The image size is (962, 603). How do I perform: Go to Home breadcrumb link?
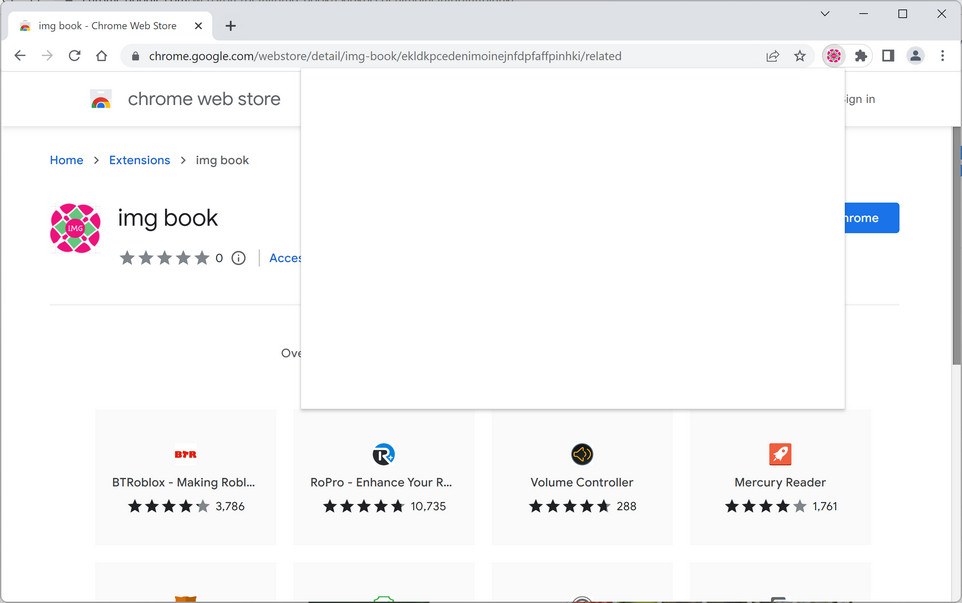click(x=66, y=160)
